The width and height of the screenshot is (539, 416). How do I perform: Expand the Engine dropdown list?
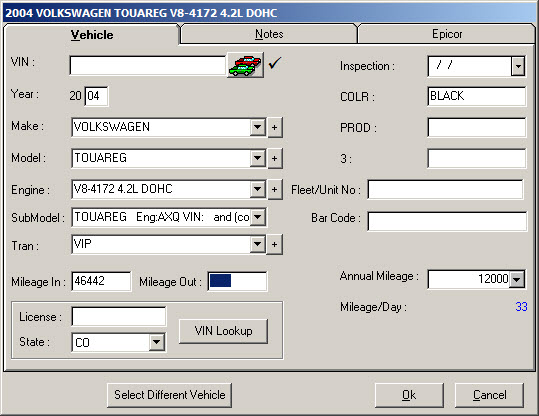pos(257,189)
